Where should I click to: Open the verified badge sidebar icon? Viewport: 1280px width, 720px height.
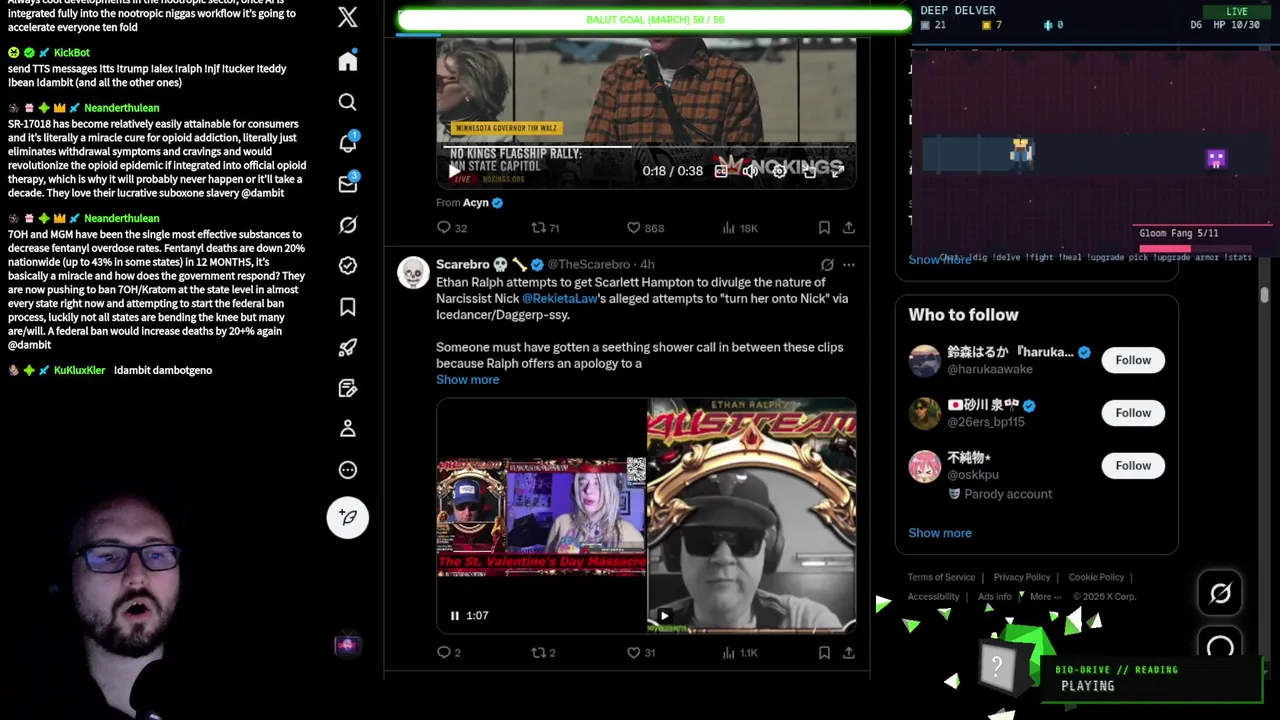point(347,265)
